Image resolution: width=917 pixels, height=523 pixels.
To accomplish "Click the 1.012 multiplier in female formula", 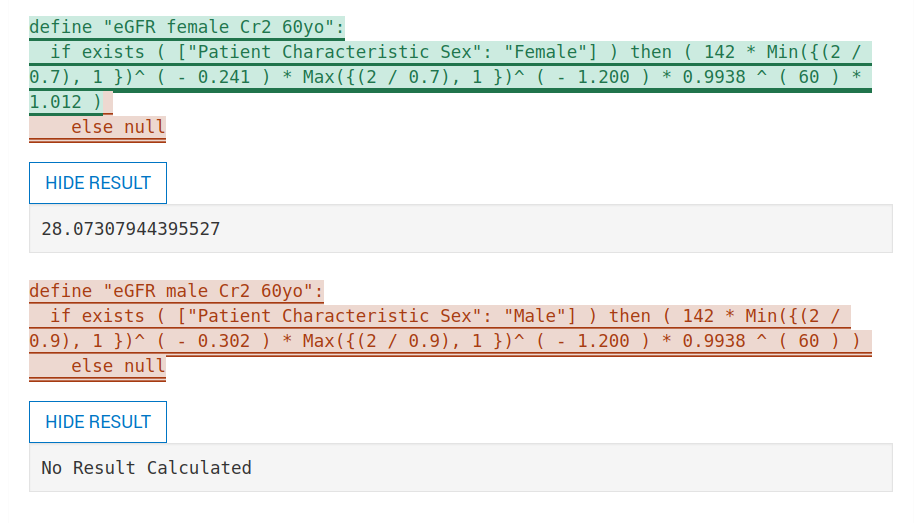I will tap(56, 102).
